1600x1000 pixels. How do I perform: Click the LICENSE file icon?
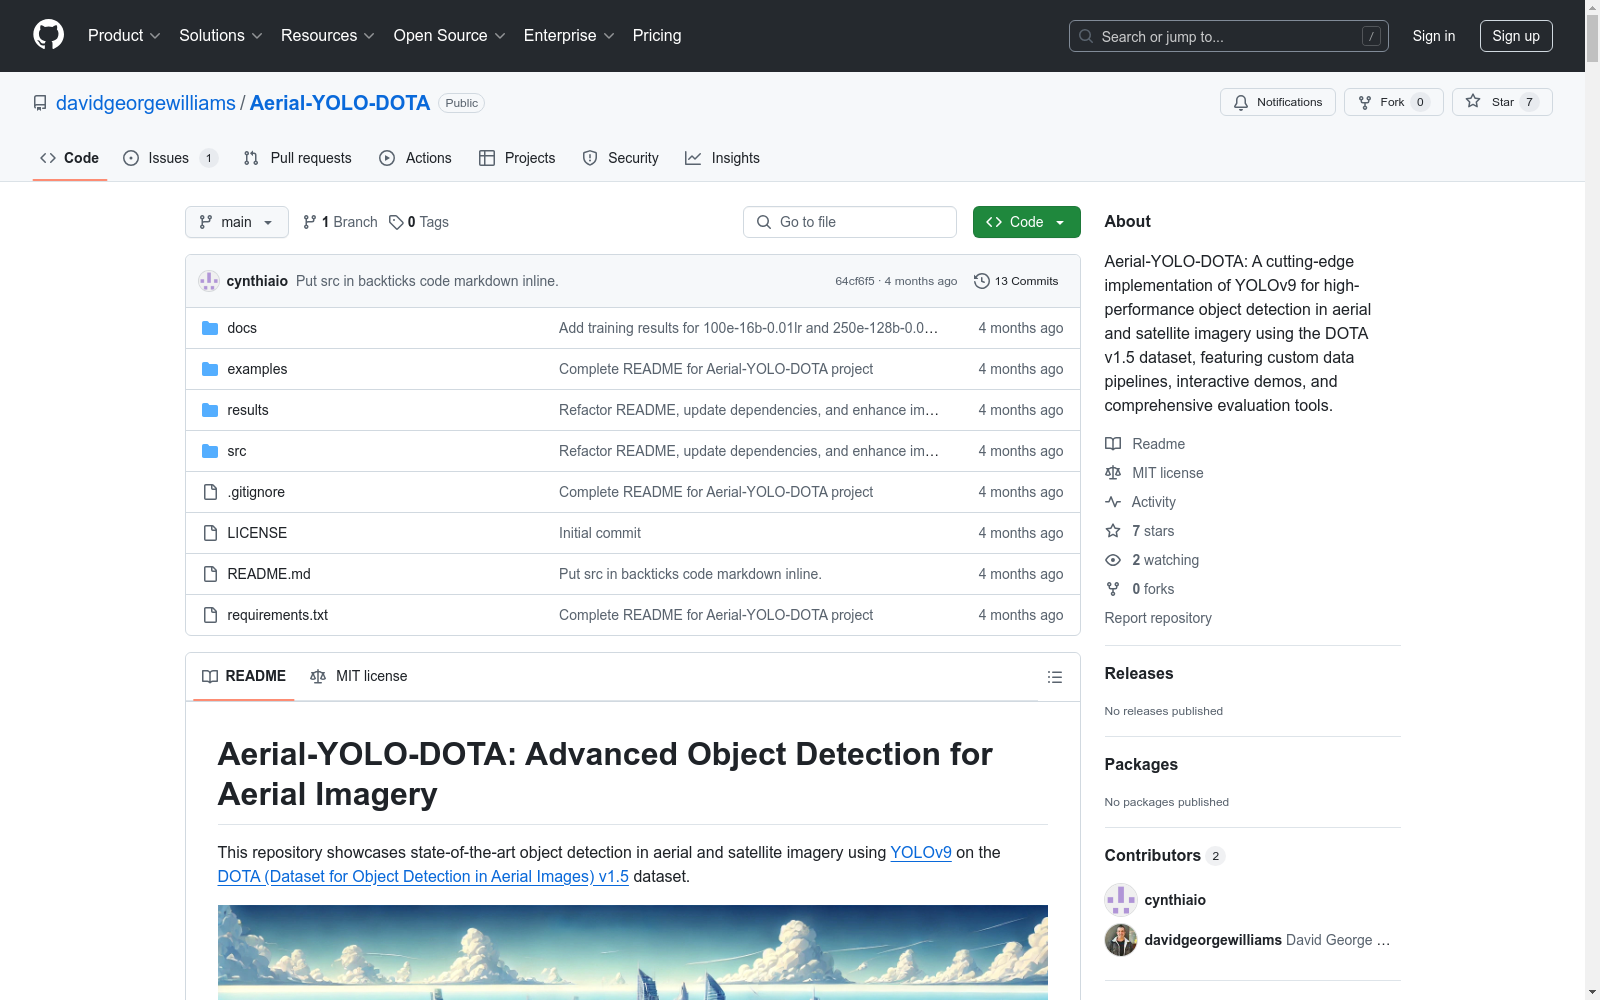pyautogui.click(x=210, y=533)
